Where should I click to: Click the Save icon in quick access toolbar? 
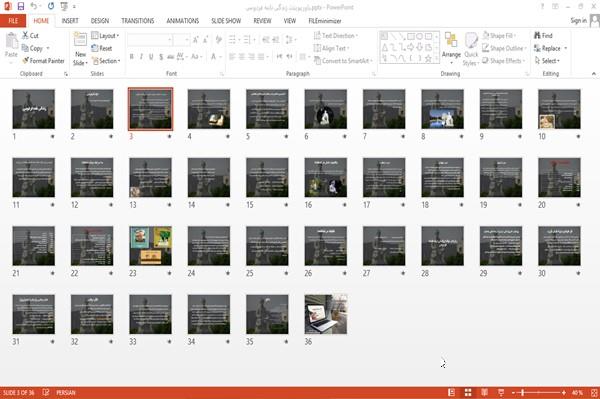point(21,6)
